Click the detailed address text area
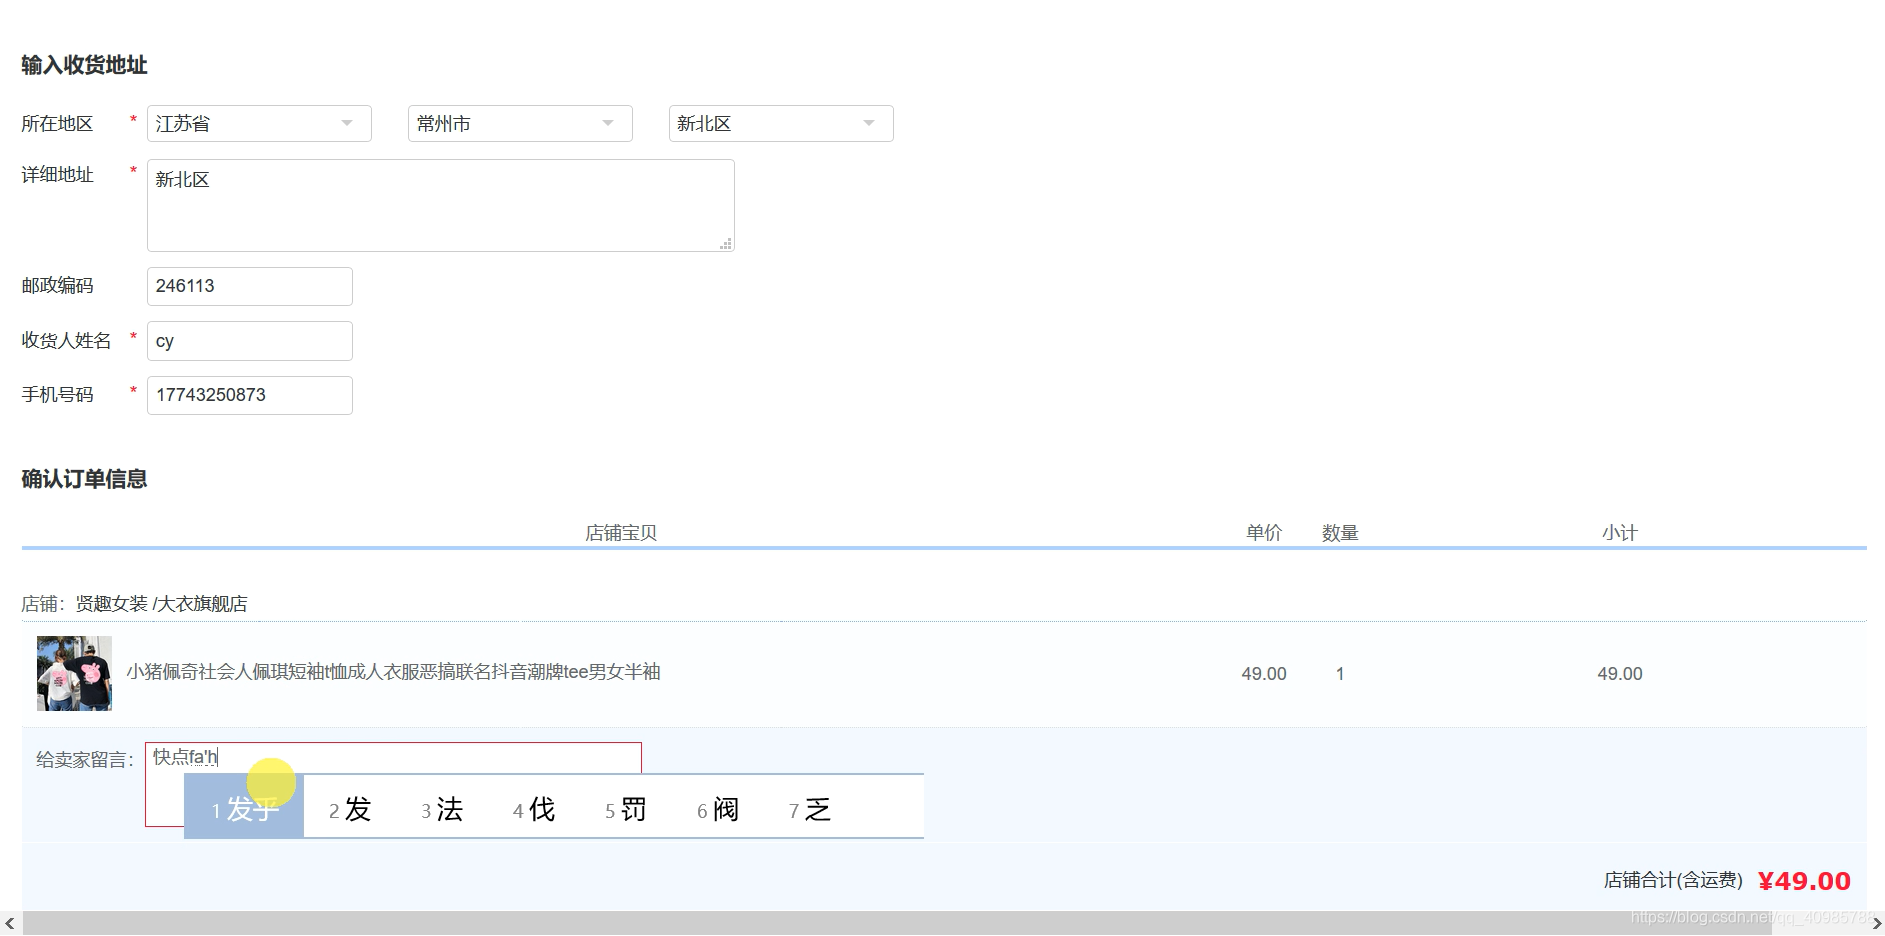The image size is (1885, 936). point(441,205)
